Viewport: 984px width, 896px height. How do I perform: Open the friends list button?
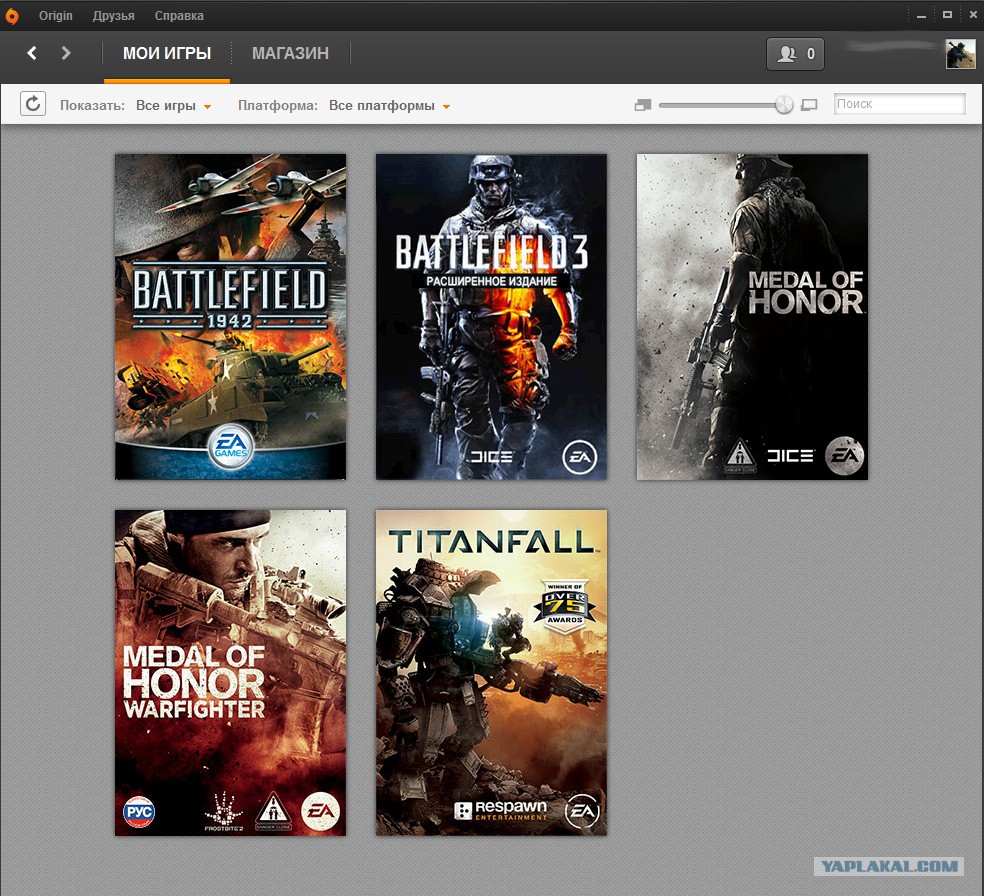tap(795, 54)
